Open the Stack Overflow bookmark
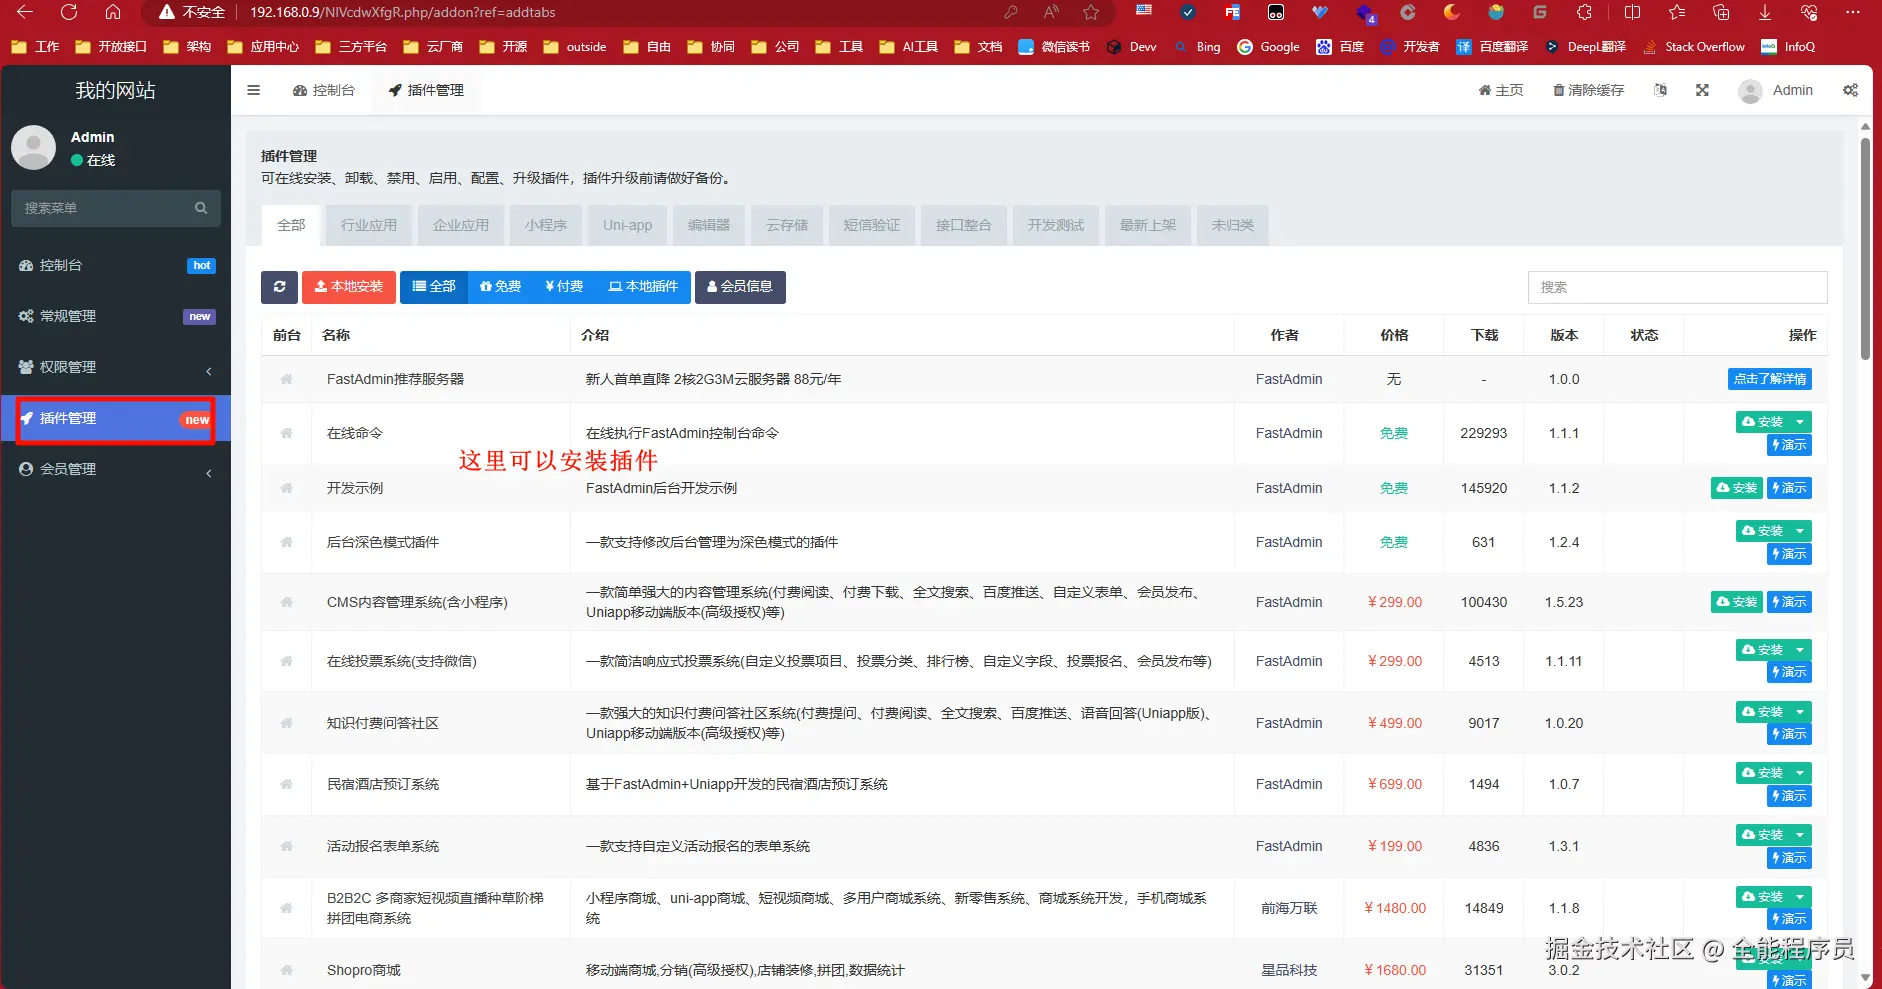 (1694, 47)
